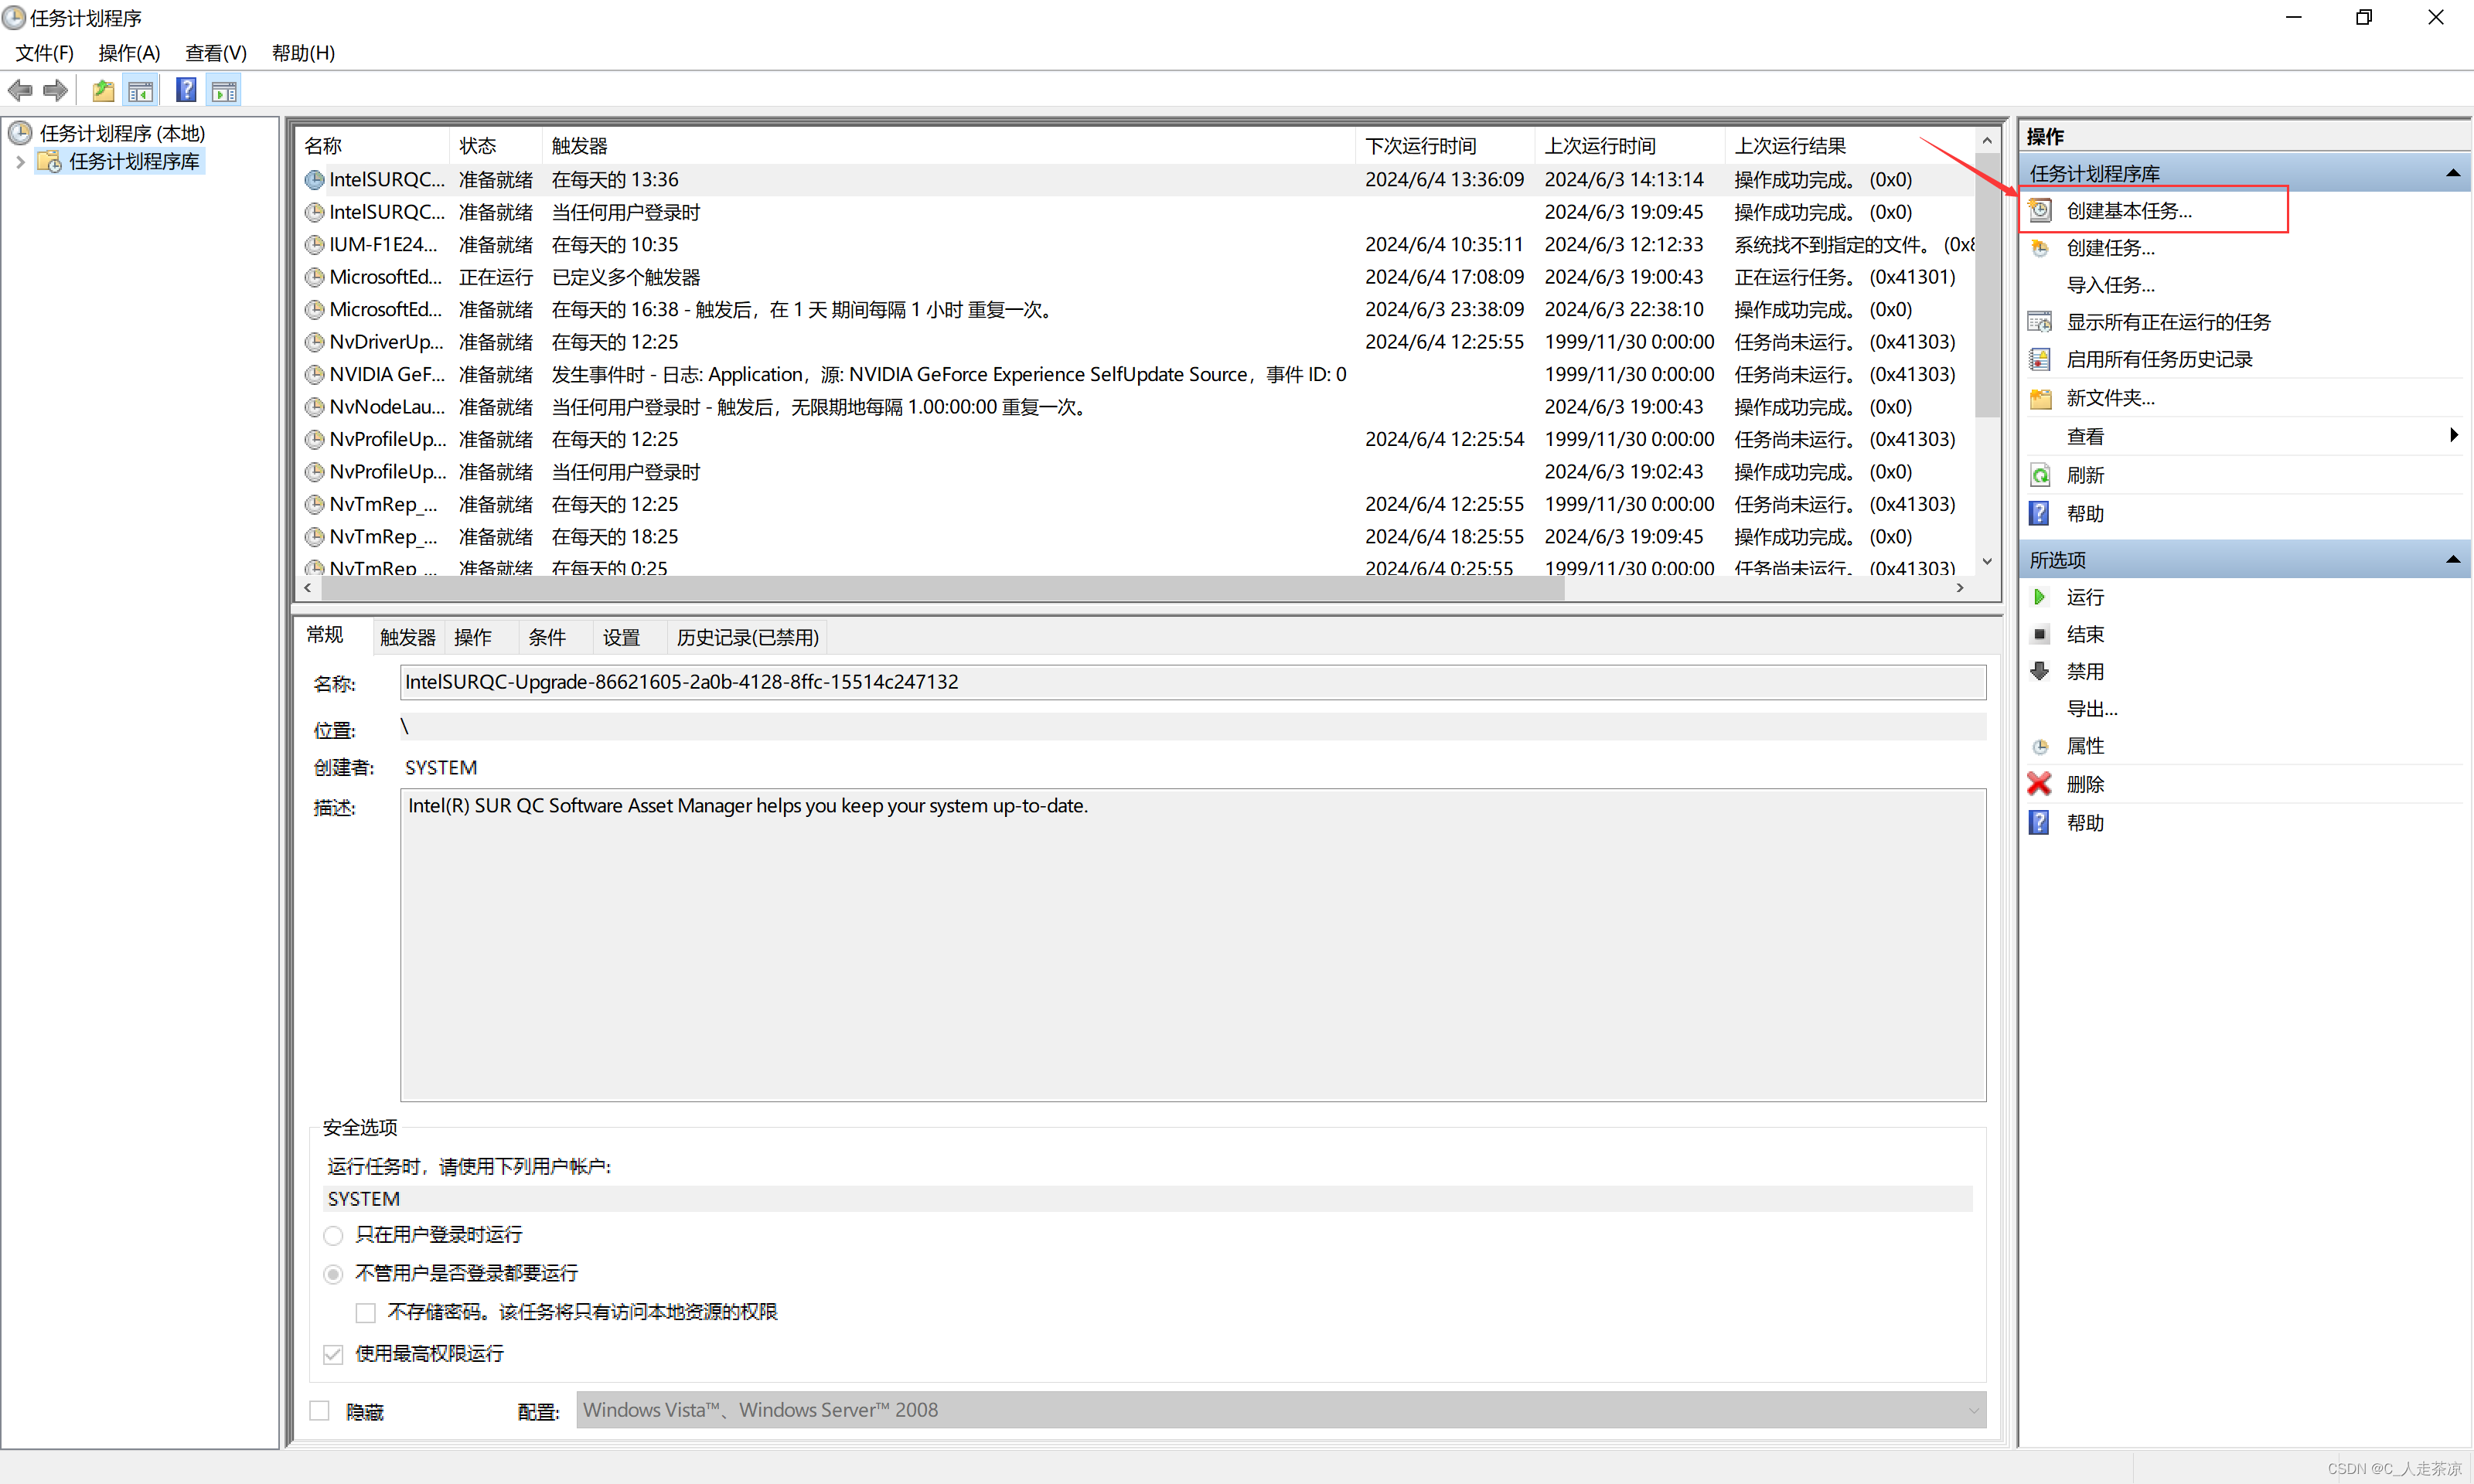Click the 创建任务... action link

point(2110,248)
